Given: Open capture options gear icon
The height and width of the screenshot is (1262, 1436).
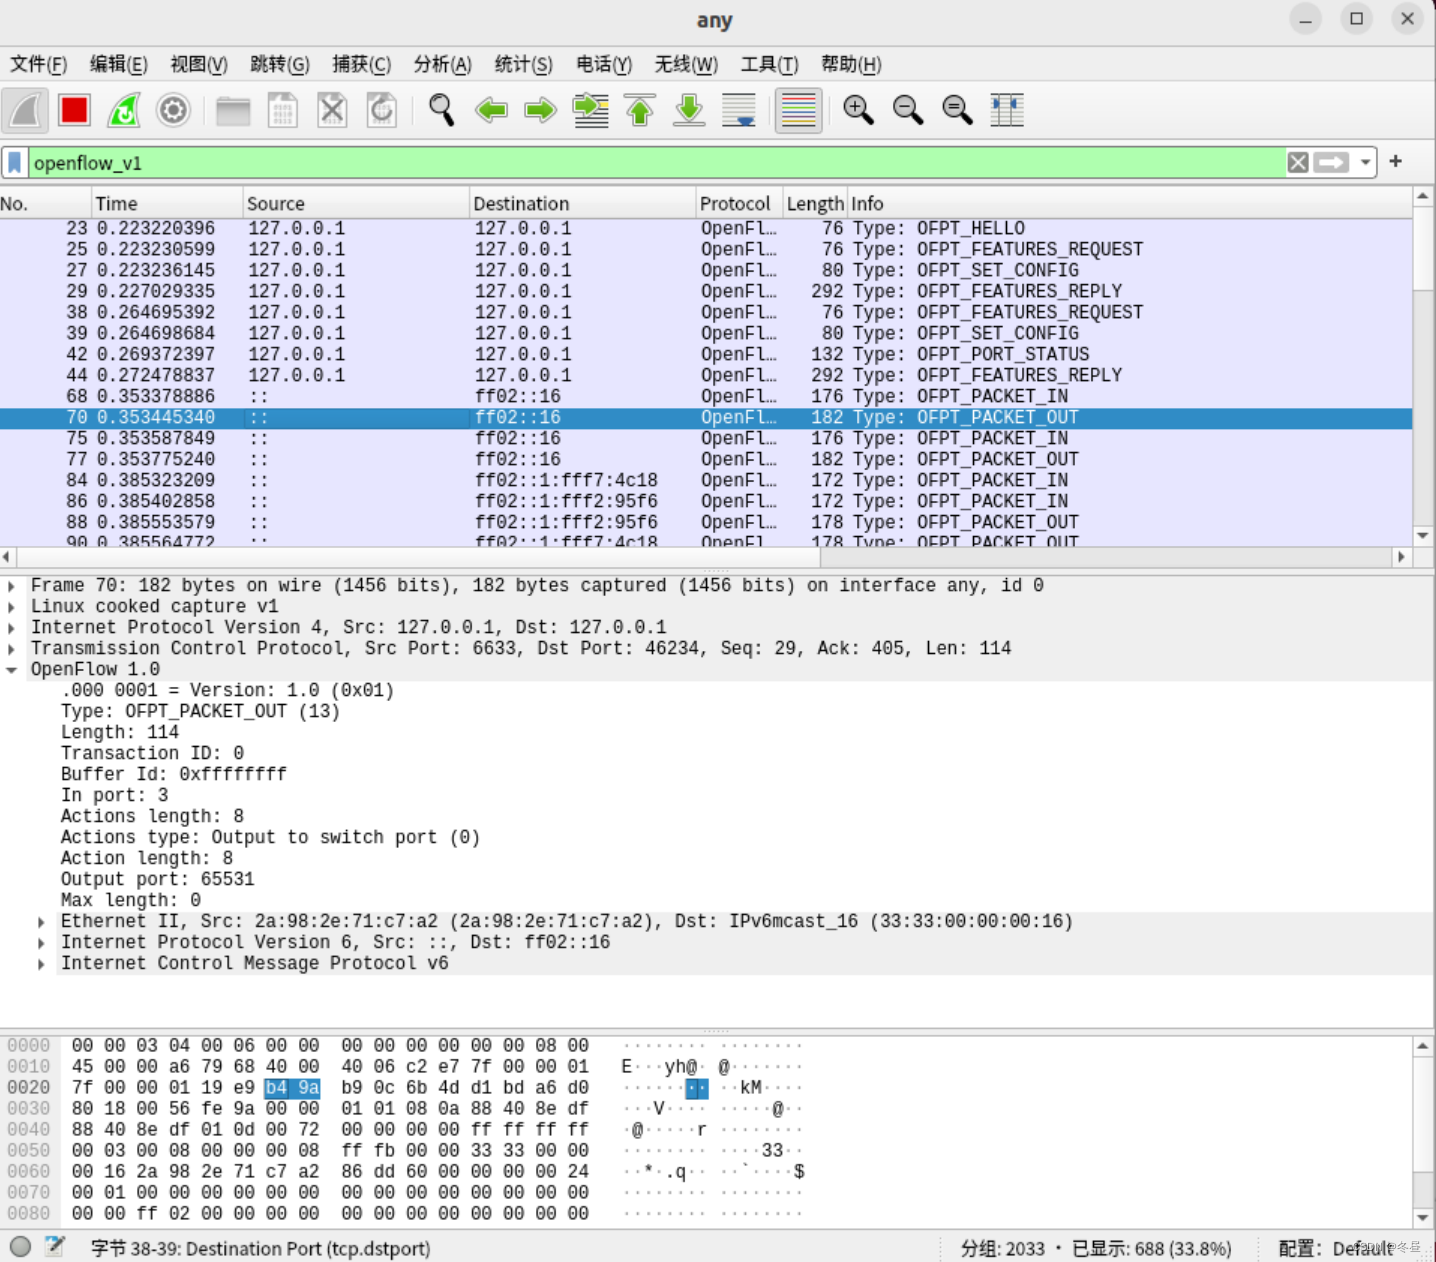Looking at the screenshot, I should 173,110.
